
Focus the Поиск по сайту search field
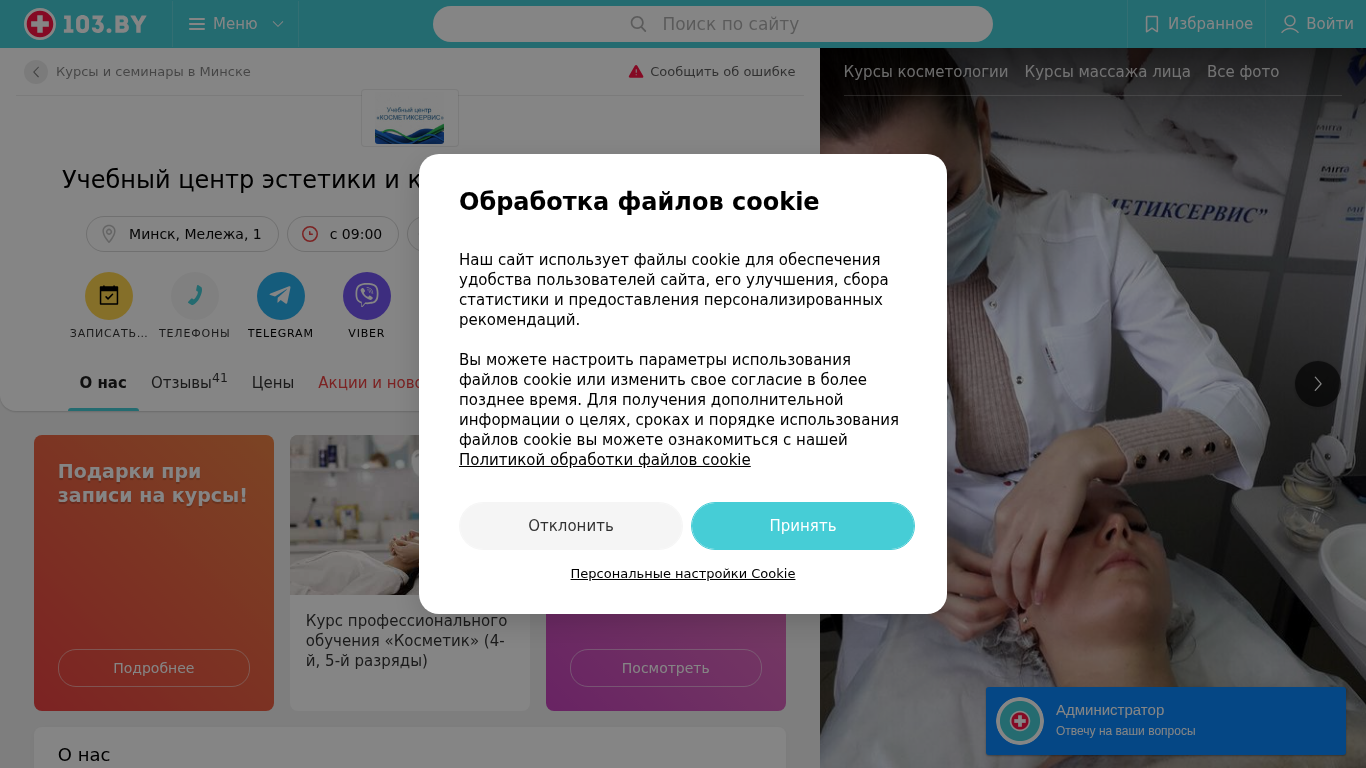713,24
